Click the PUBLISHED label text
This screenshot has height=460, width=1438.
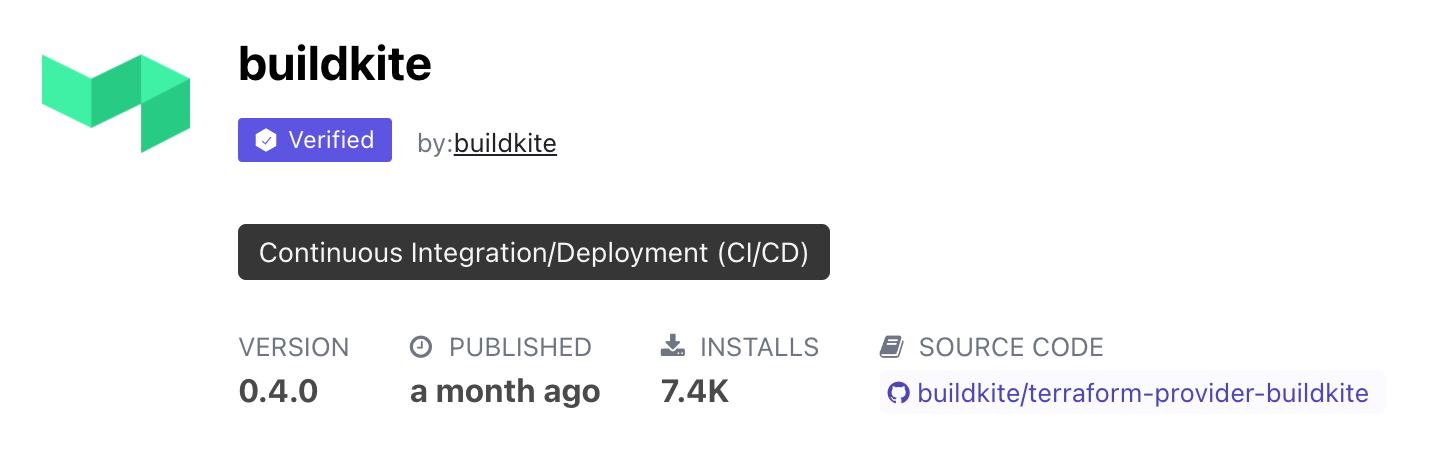[x=520, y=347]
